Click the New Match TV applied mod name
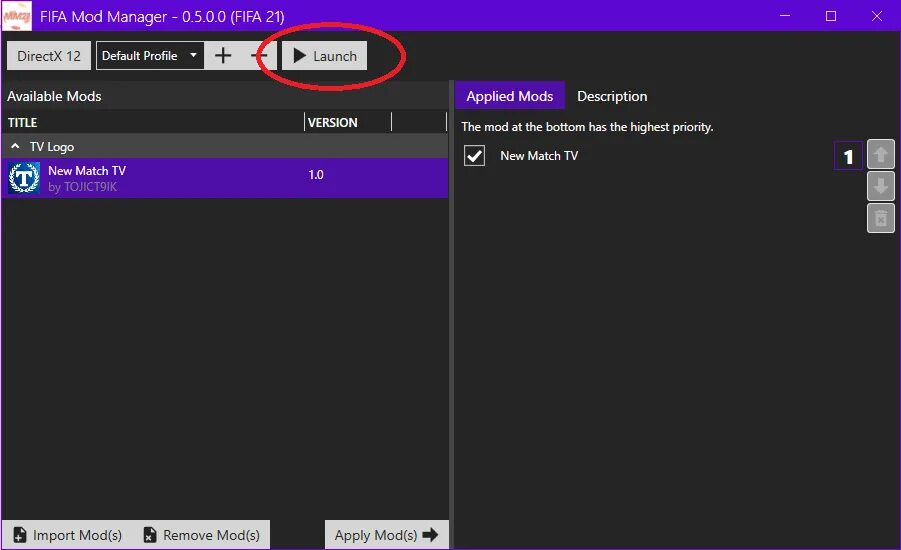The width and height of the screenshot is (901, 550). [x=539, y=156]
